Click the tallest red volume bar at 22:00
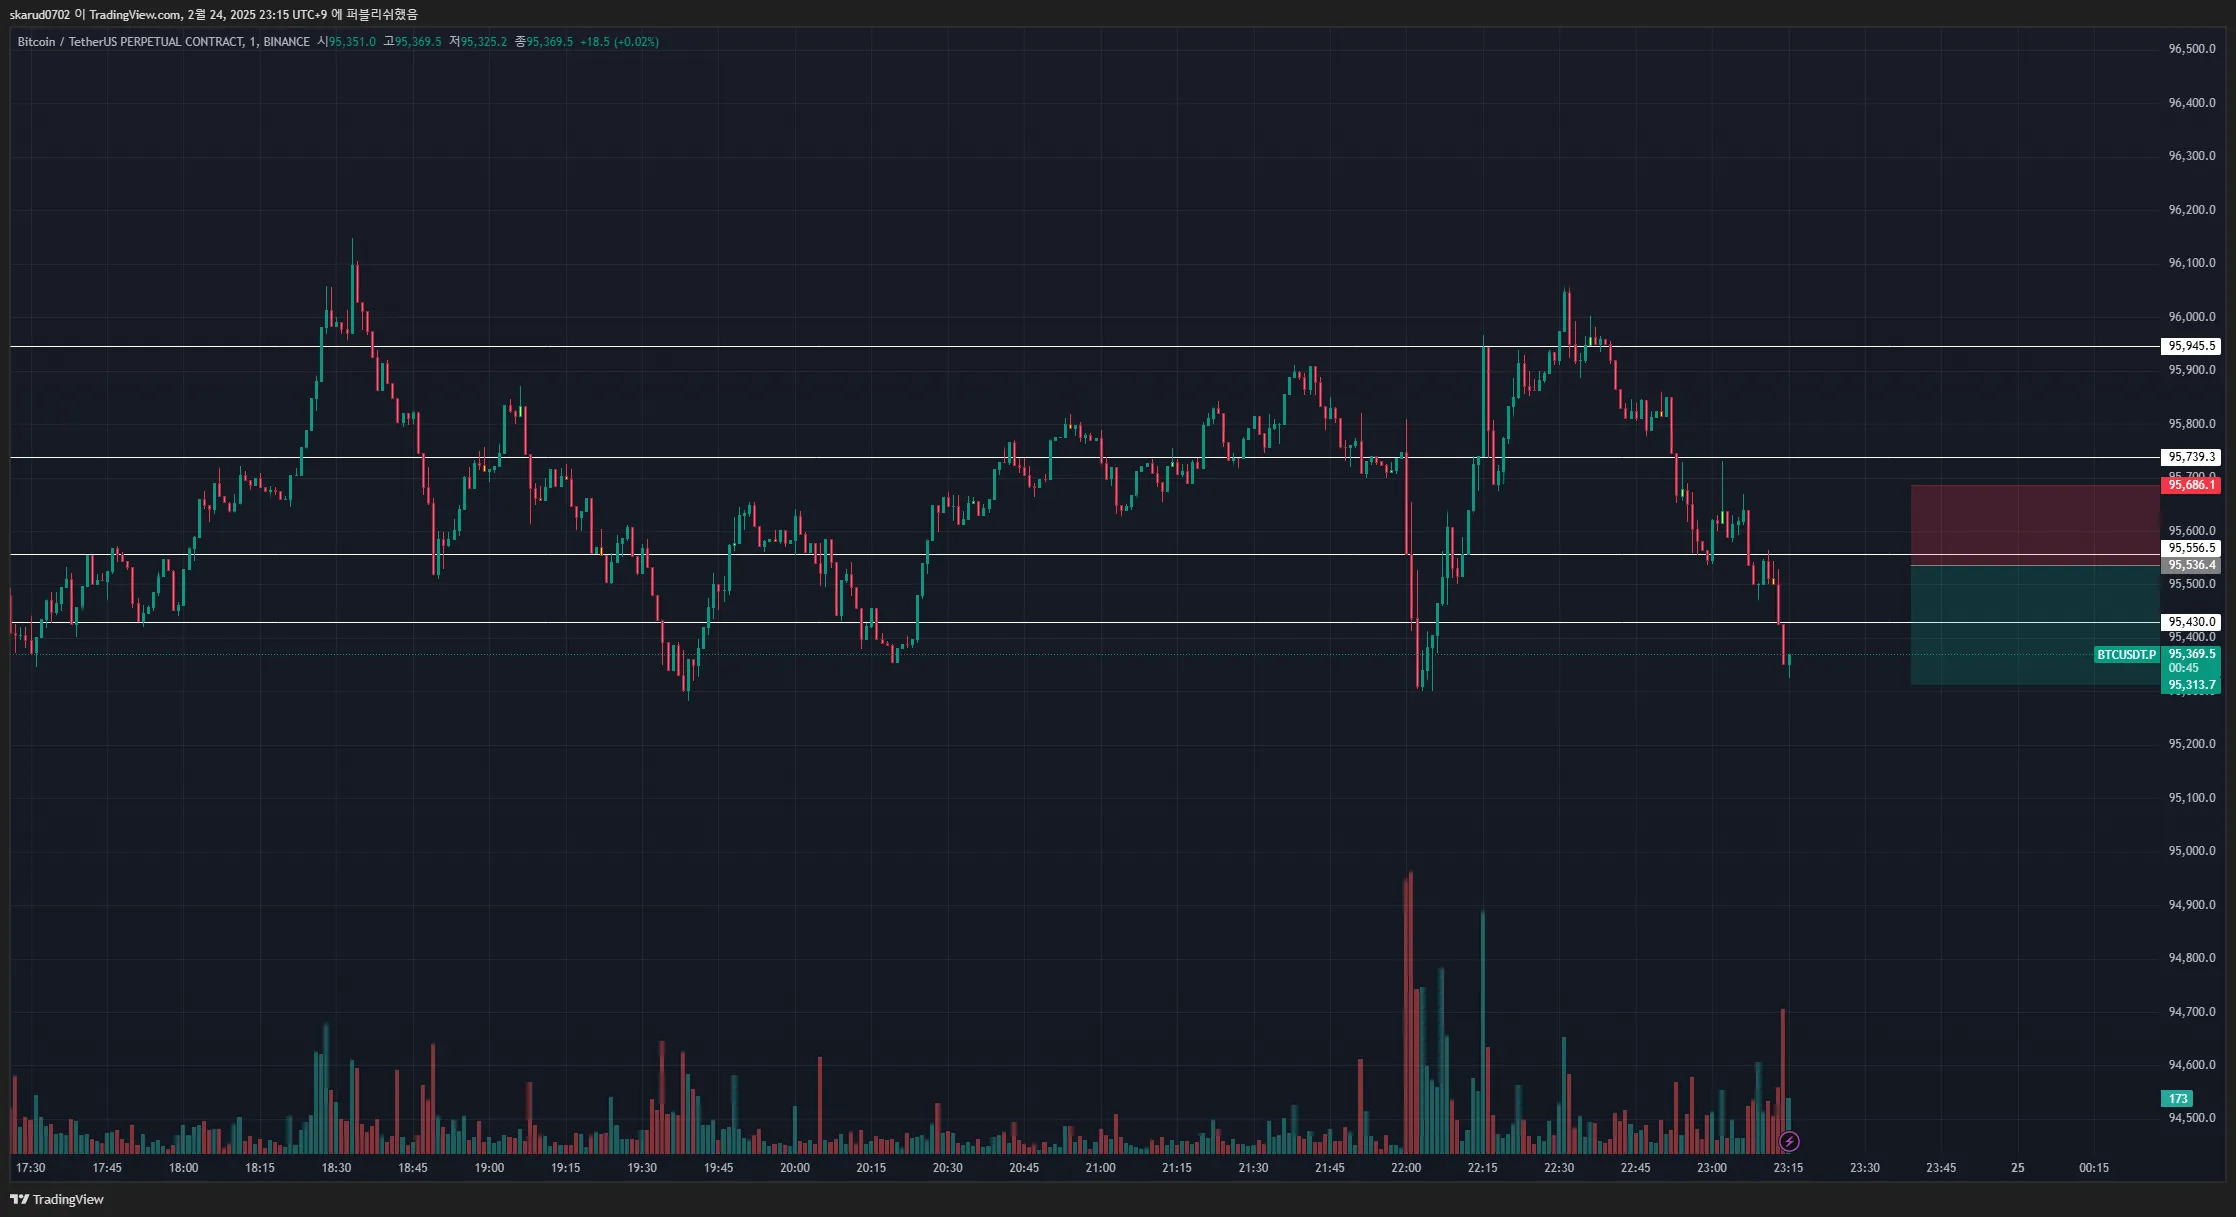 coord(1410,1012)
